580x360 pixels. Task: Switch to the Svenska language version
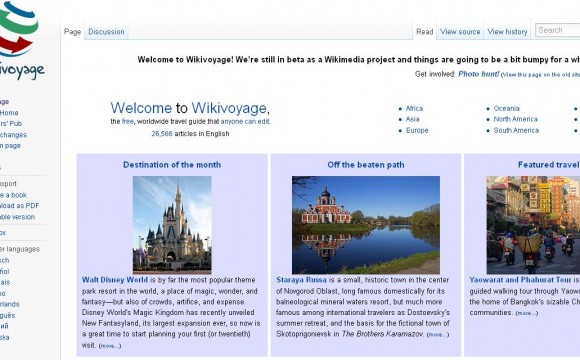(4, 337)
